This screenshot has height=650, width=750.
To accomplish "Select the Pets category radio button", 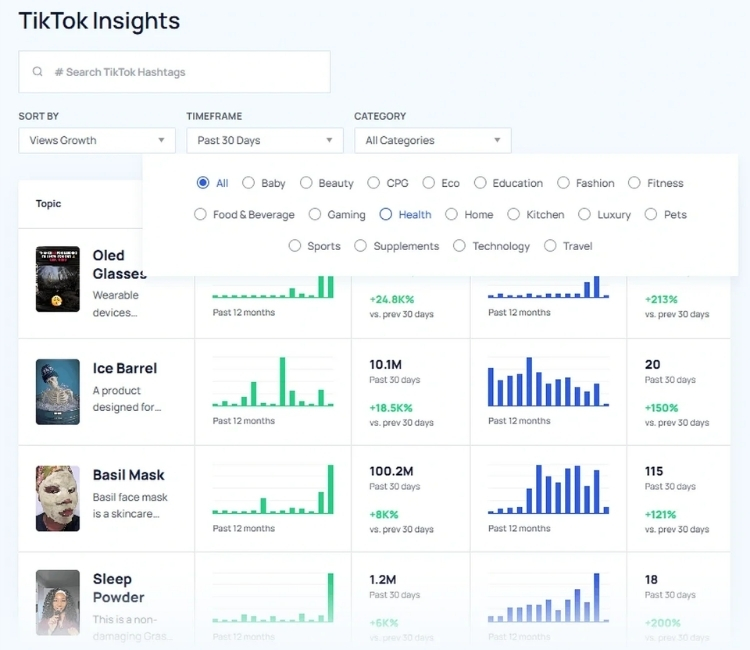I will 651,214.
